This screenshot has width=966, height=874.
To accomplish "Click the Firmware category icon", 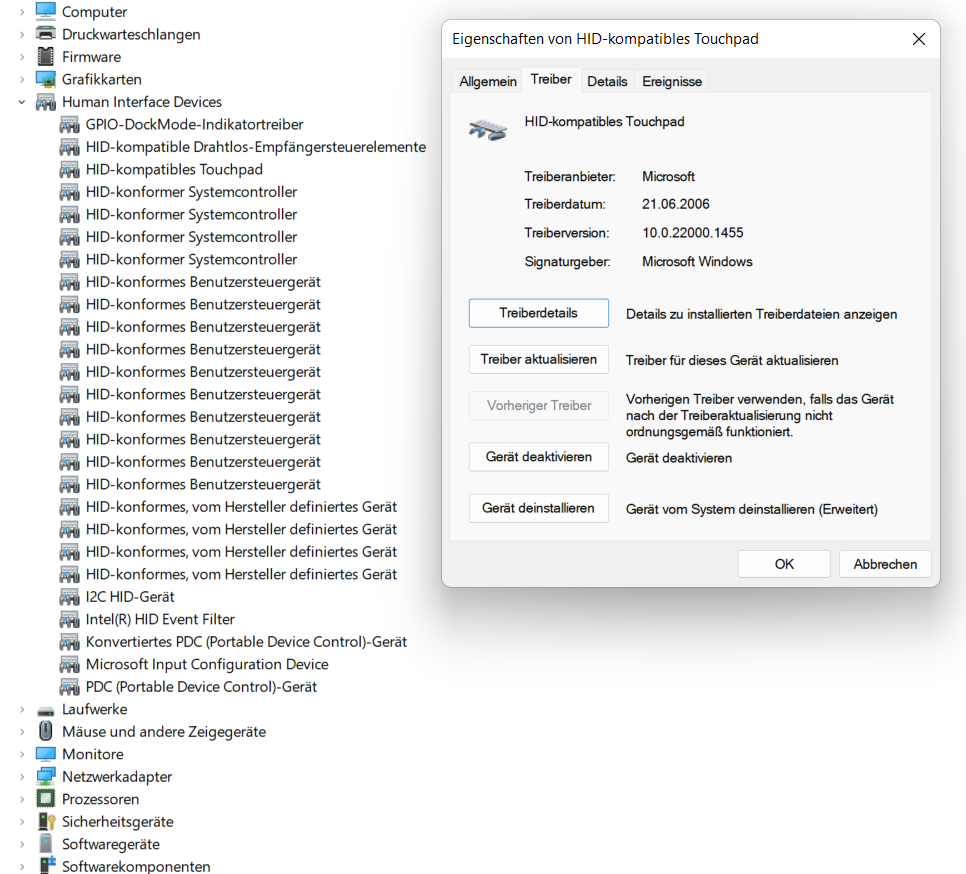I will [46, 57].
